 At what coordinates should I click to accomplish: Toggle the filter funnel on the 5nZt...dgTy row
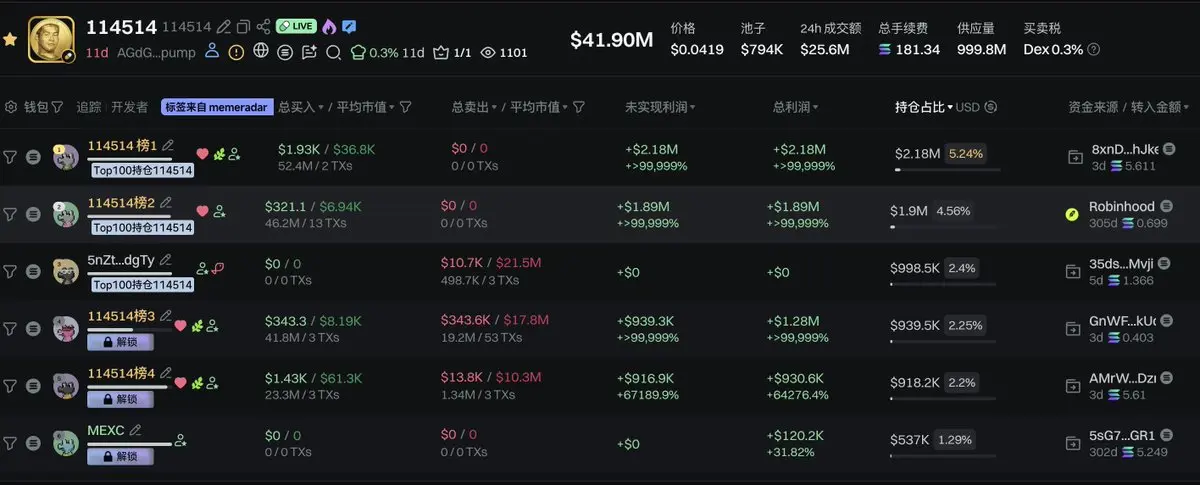10,271
